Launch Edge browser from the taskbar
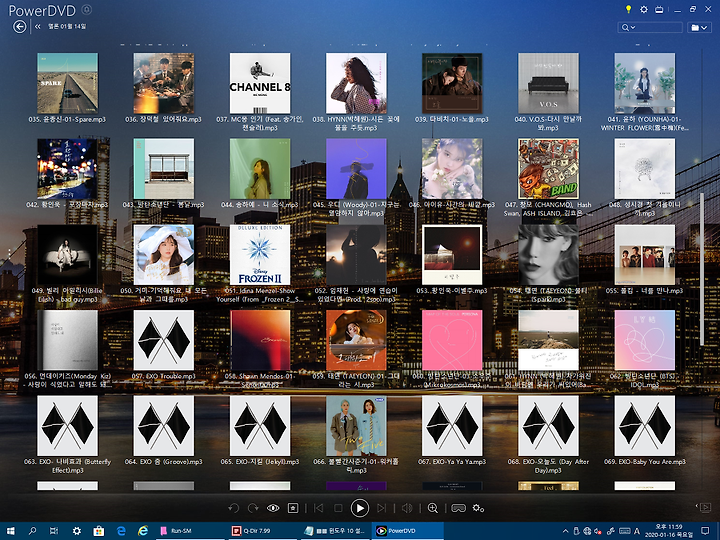The height and width of the screenshot is (540, 720). tap(121, 531)
